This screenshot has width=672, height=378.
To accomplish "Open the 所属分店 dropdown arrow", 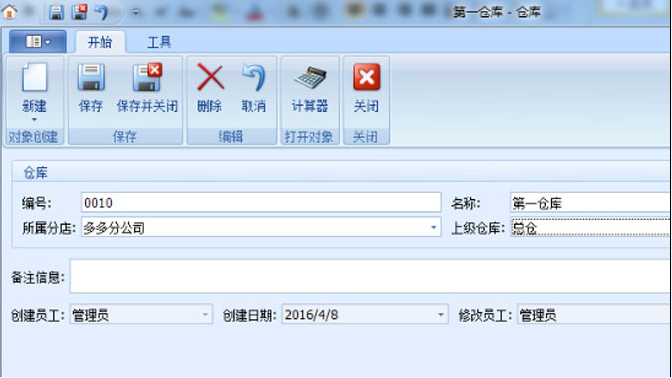I will pos(433,228).
